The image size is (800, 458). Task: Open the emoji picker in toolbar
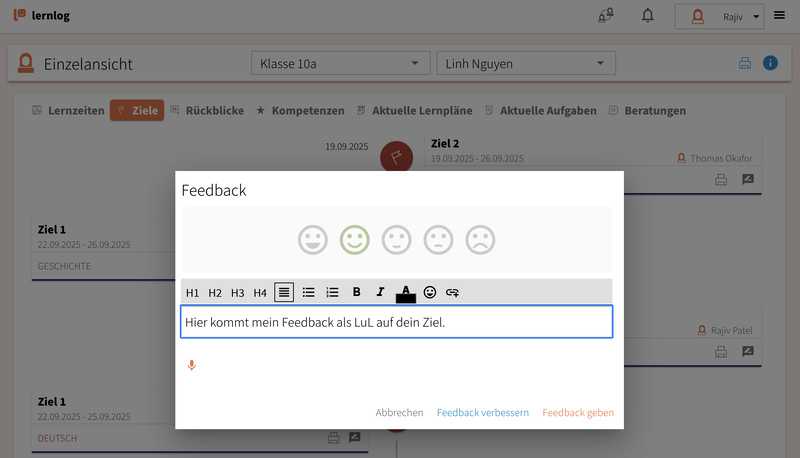click(430, 292)
